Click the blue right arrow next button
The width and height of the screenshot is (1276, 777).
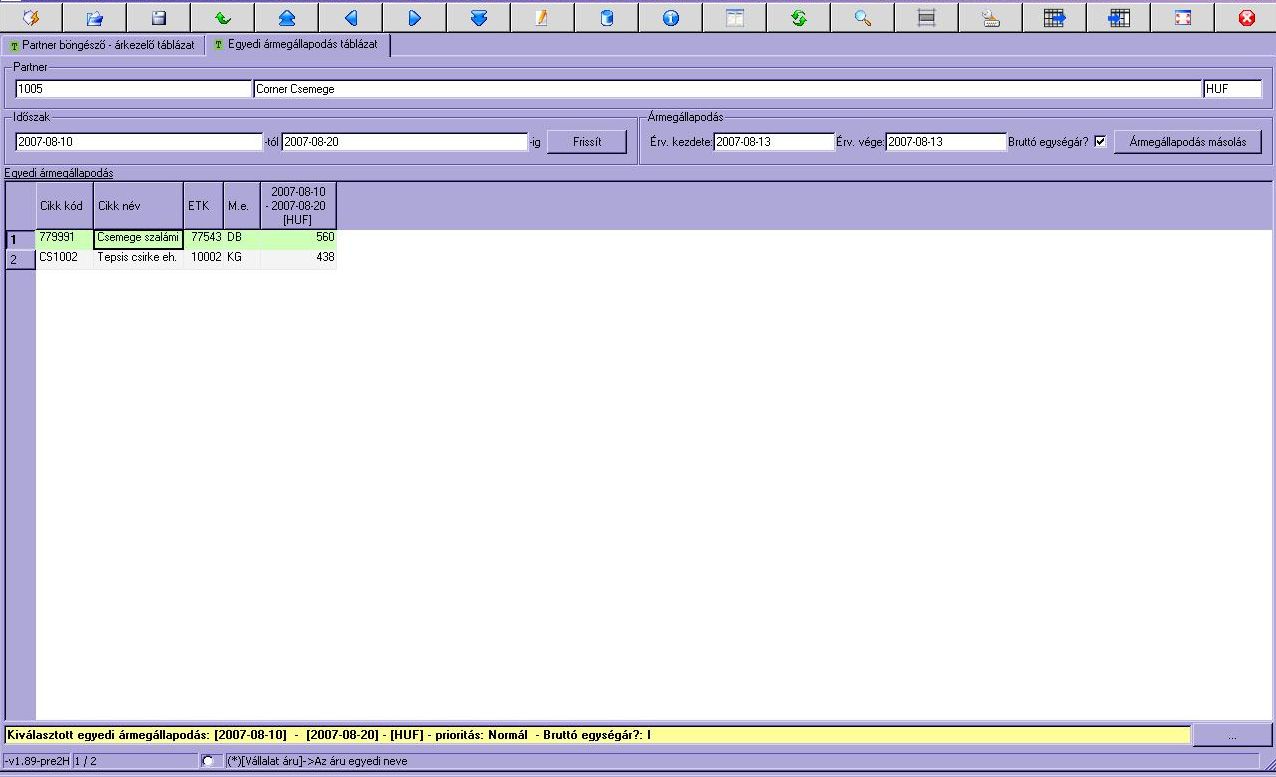click(x=415, y=18)
